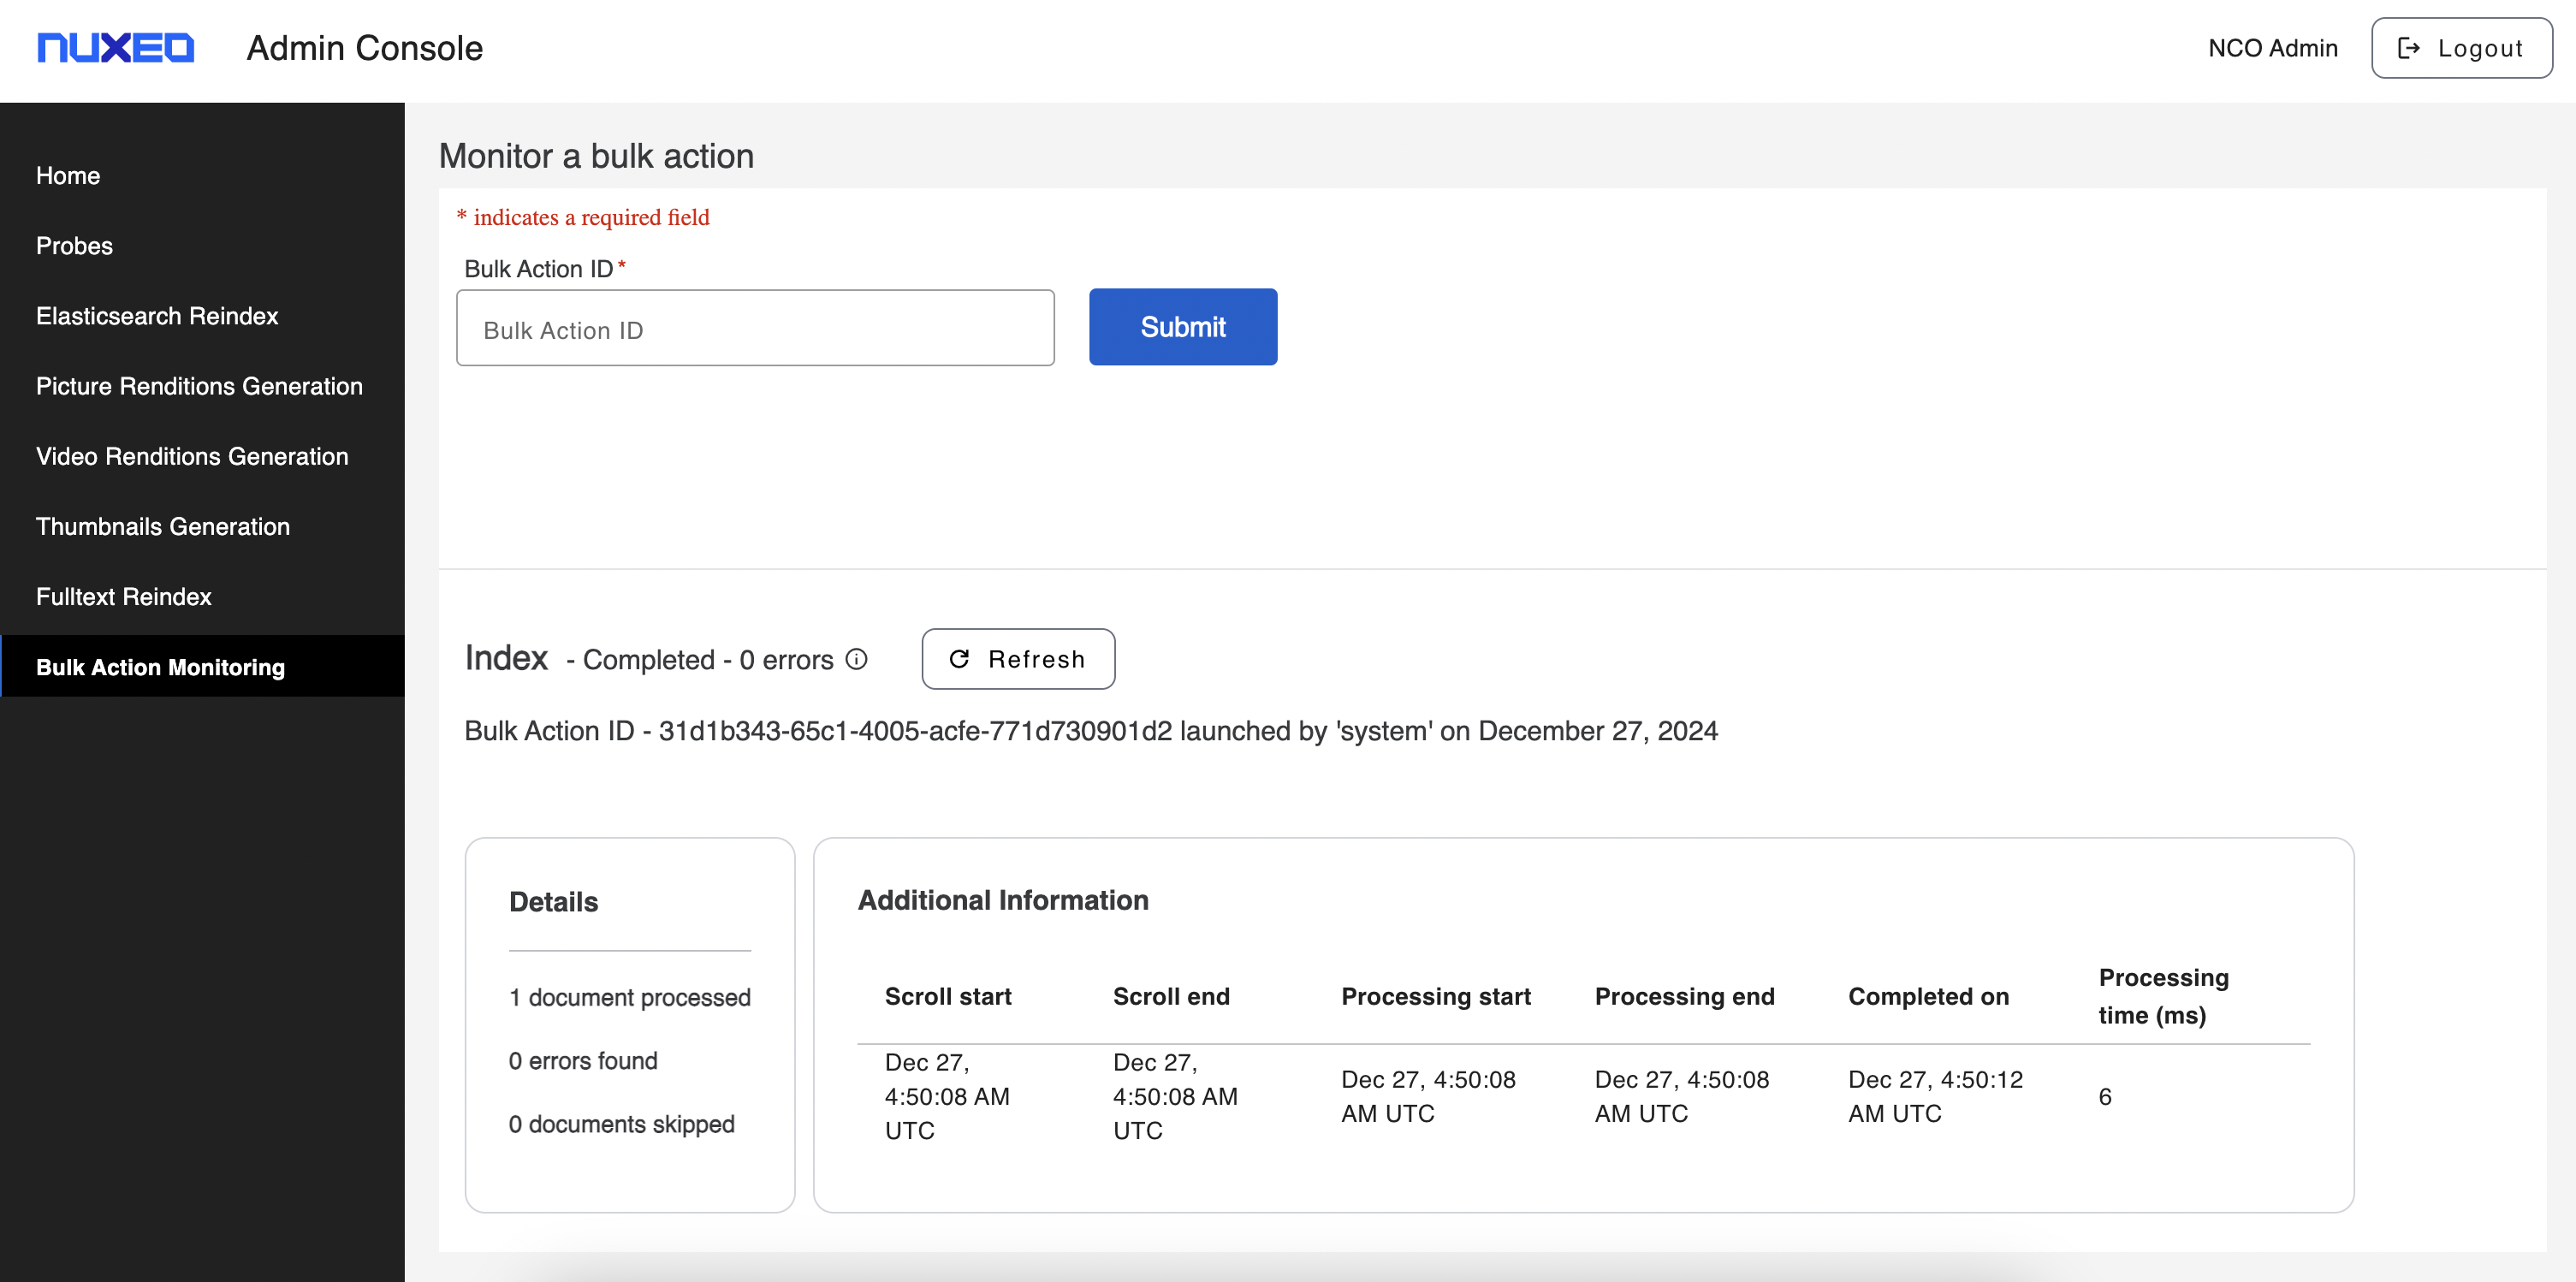Select Bulk Action Monitoring item

point(160,667)
